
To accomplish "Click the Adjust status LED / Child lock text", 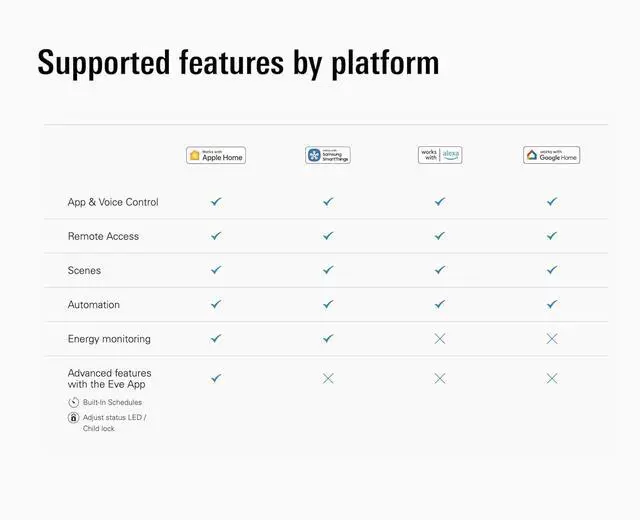I will click(x=115, y=423).
